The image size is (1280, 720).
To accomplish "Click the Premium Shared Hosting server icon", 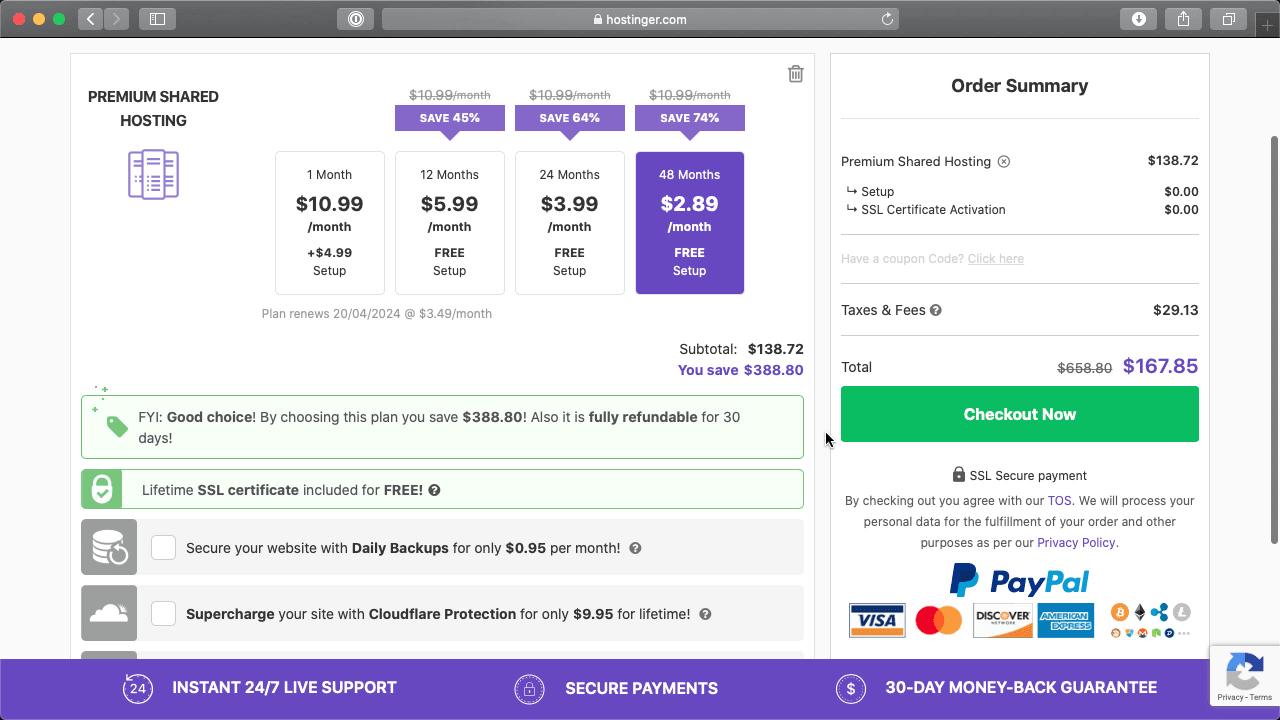I will point(153,174).
